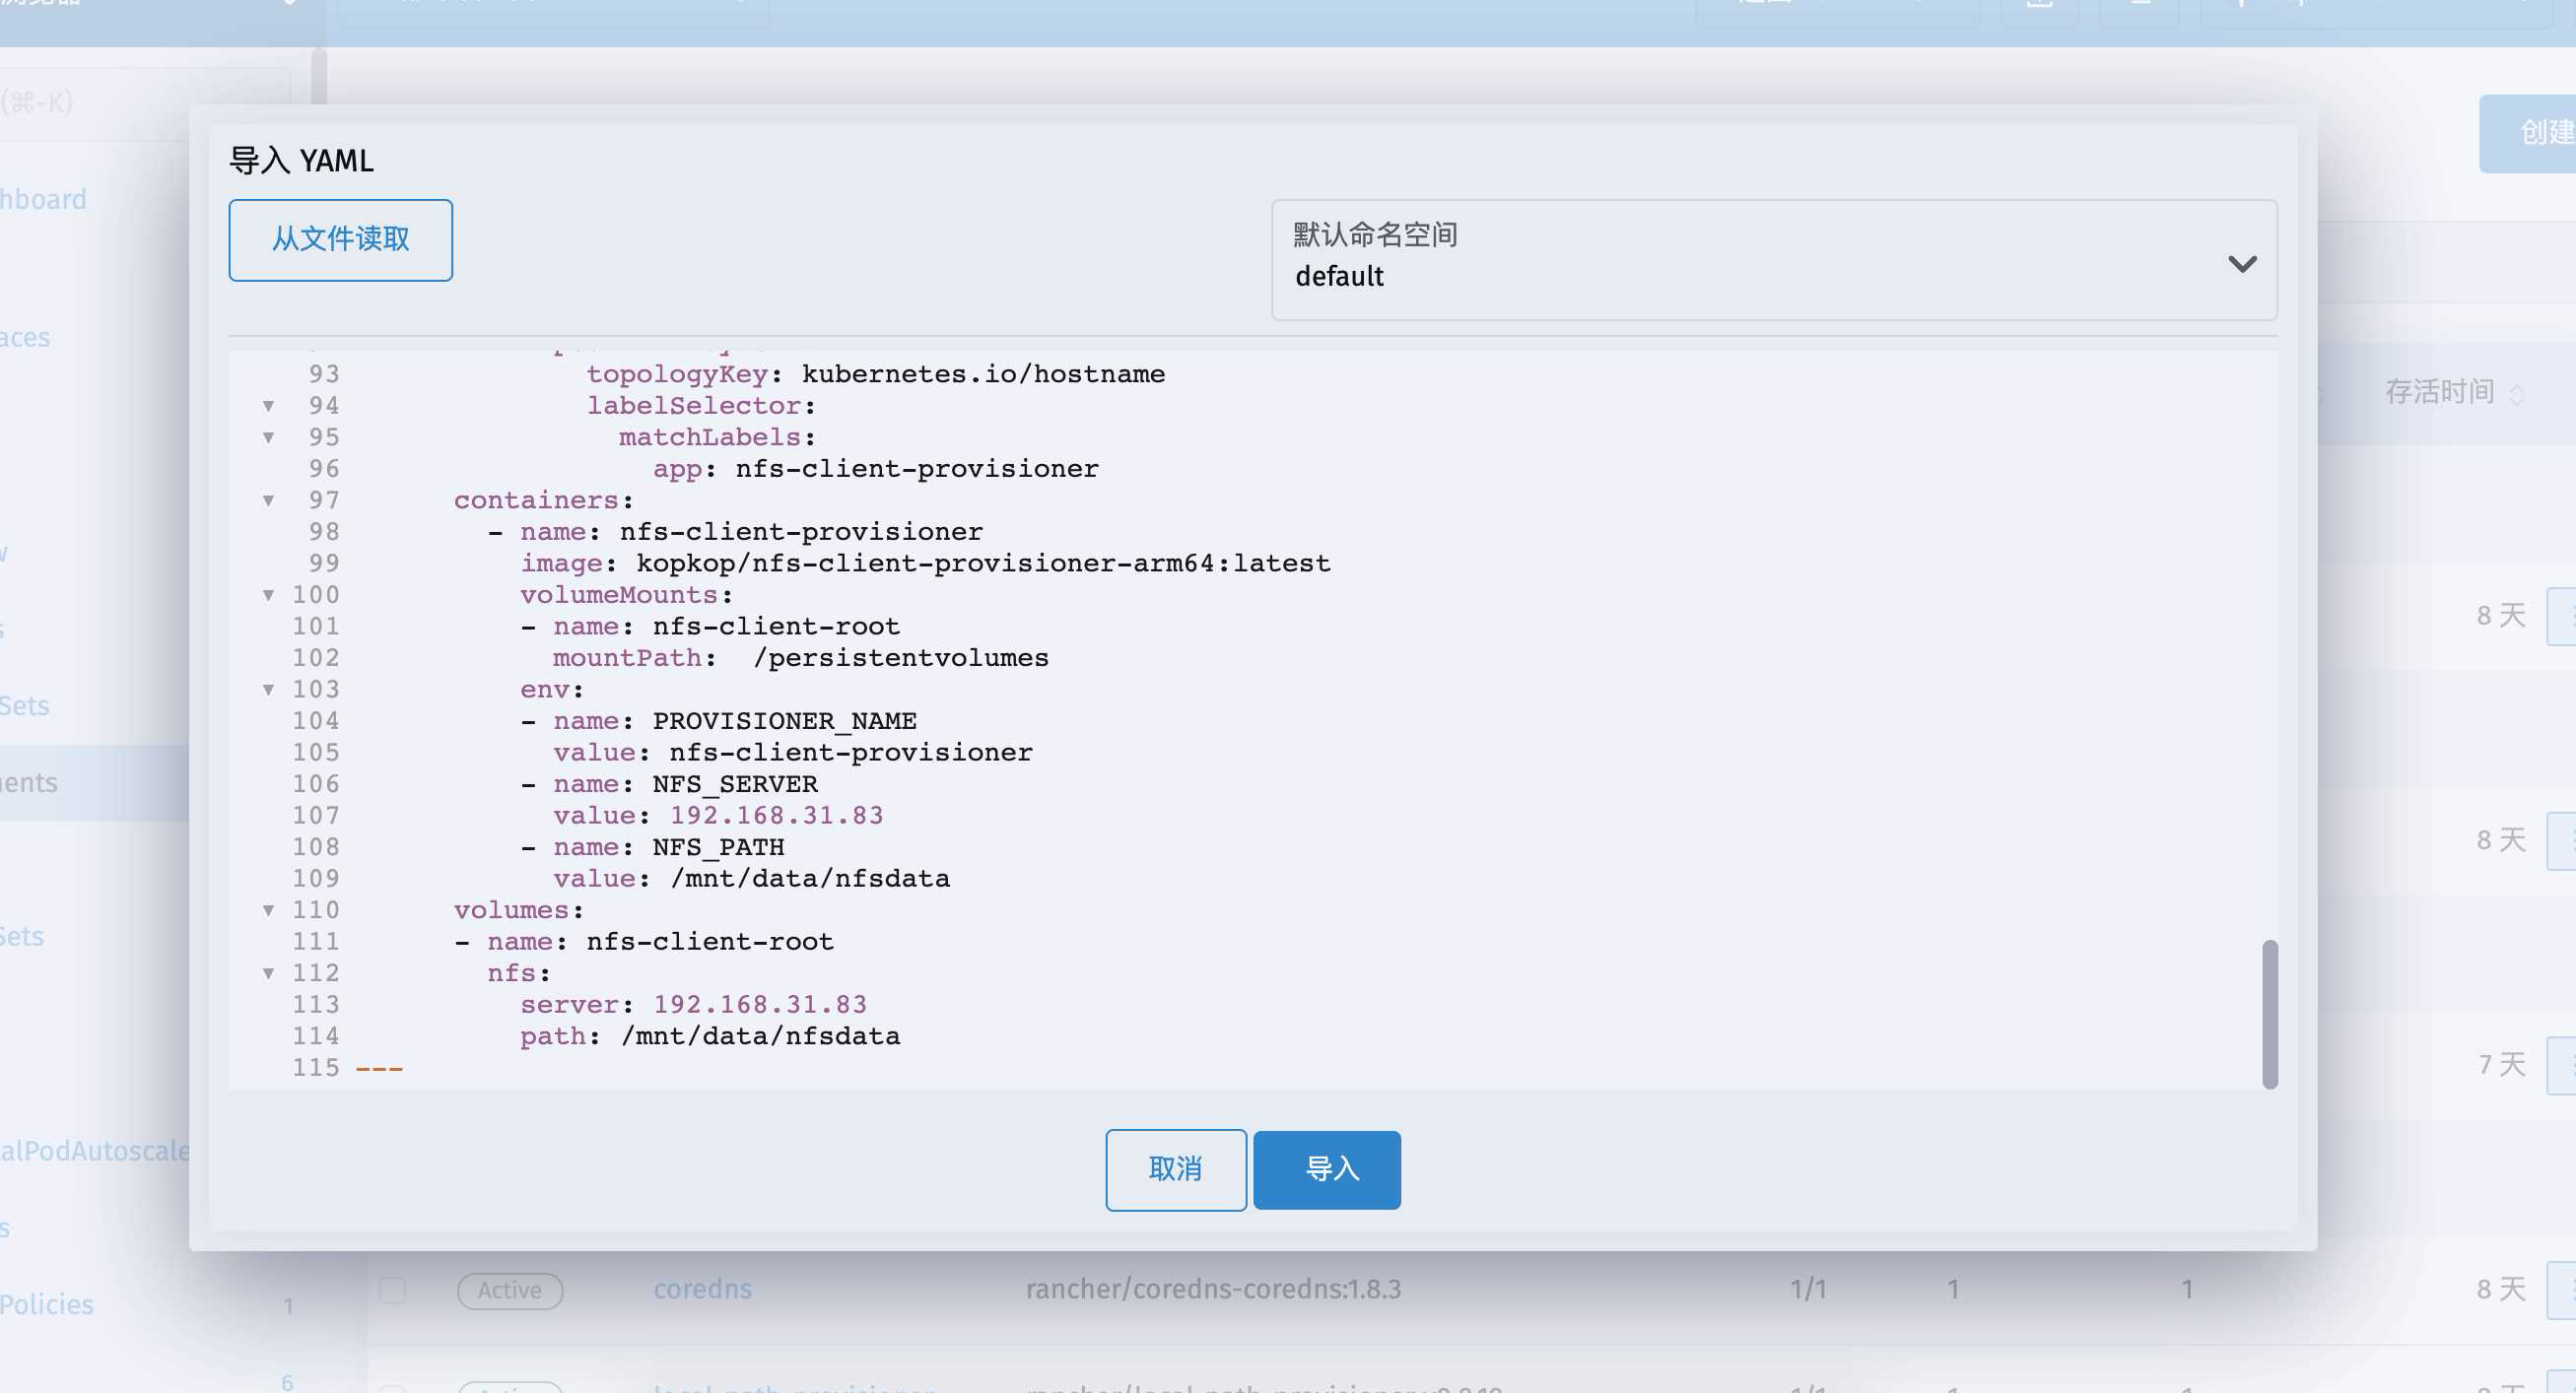Collapse the env block at line 103
This screenshot has width=2576, height=1393.
pyautogui.click(x=268, y=689)
